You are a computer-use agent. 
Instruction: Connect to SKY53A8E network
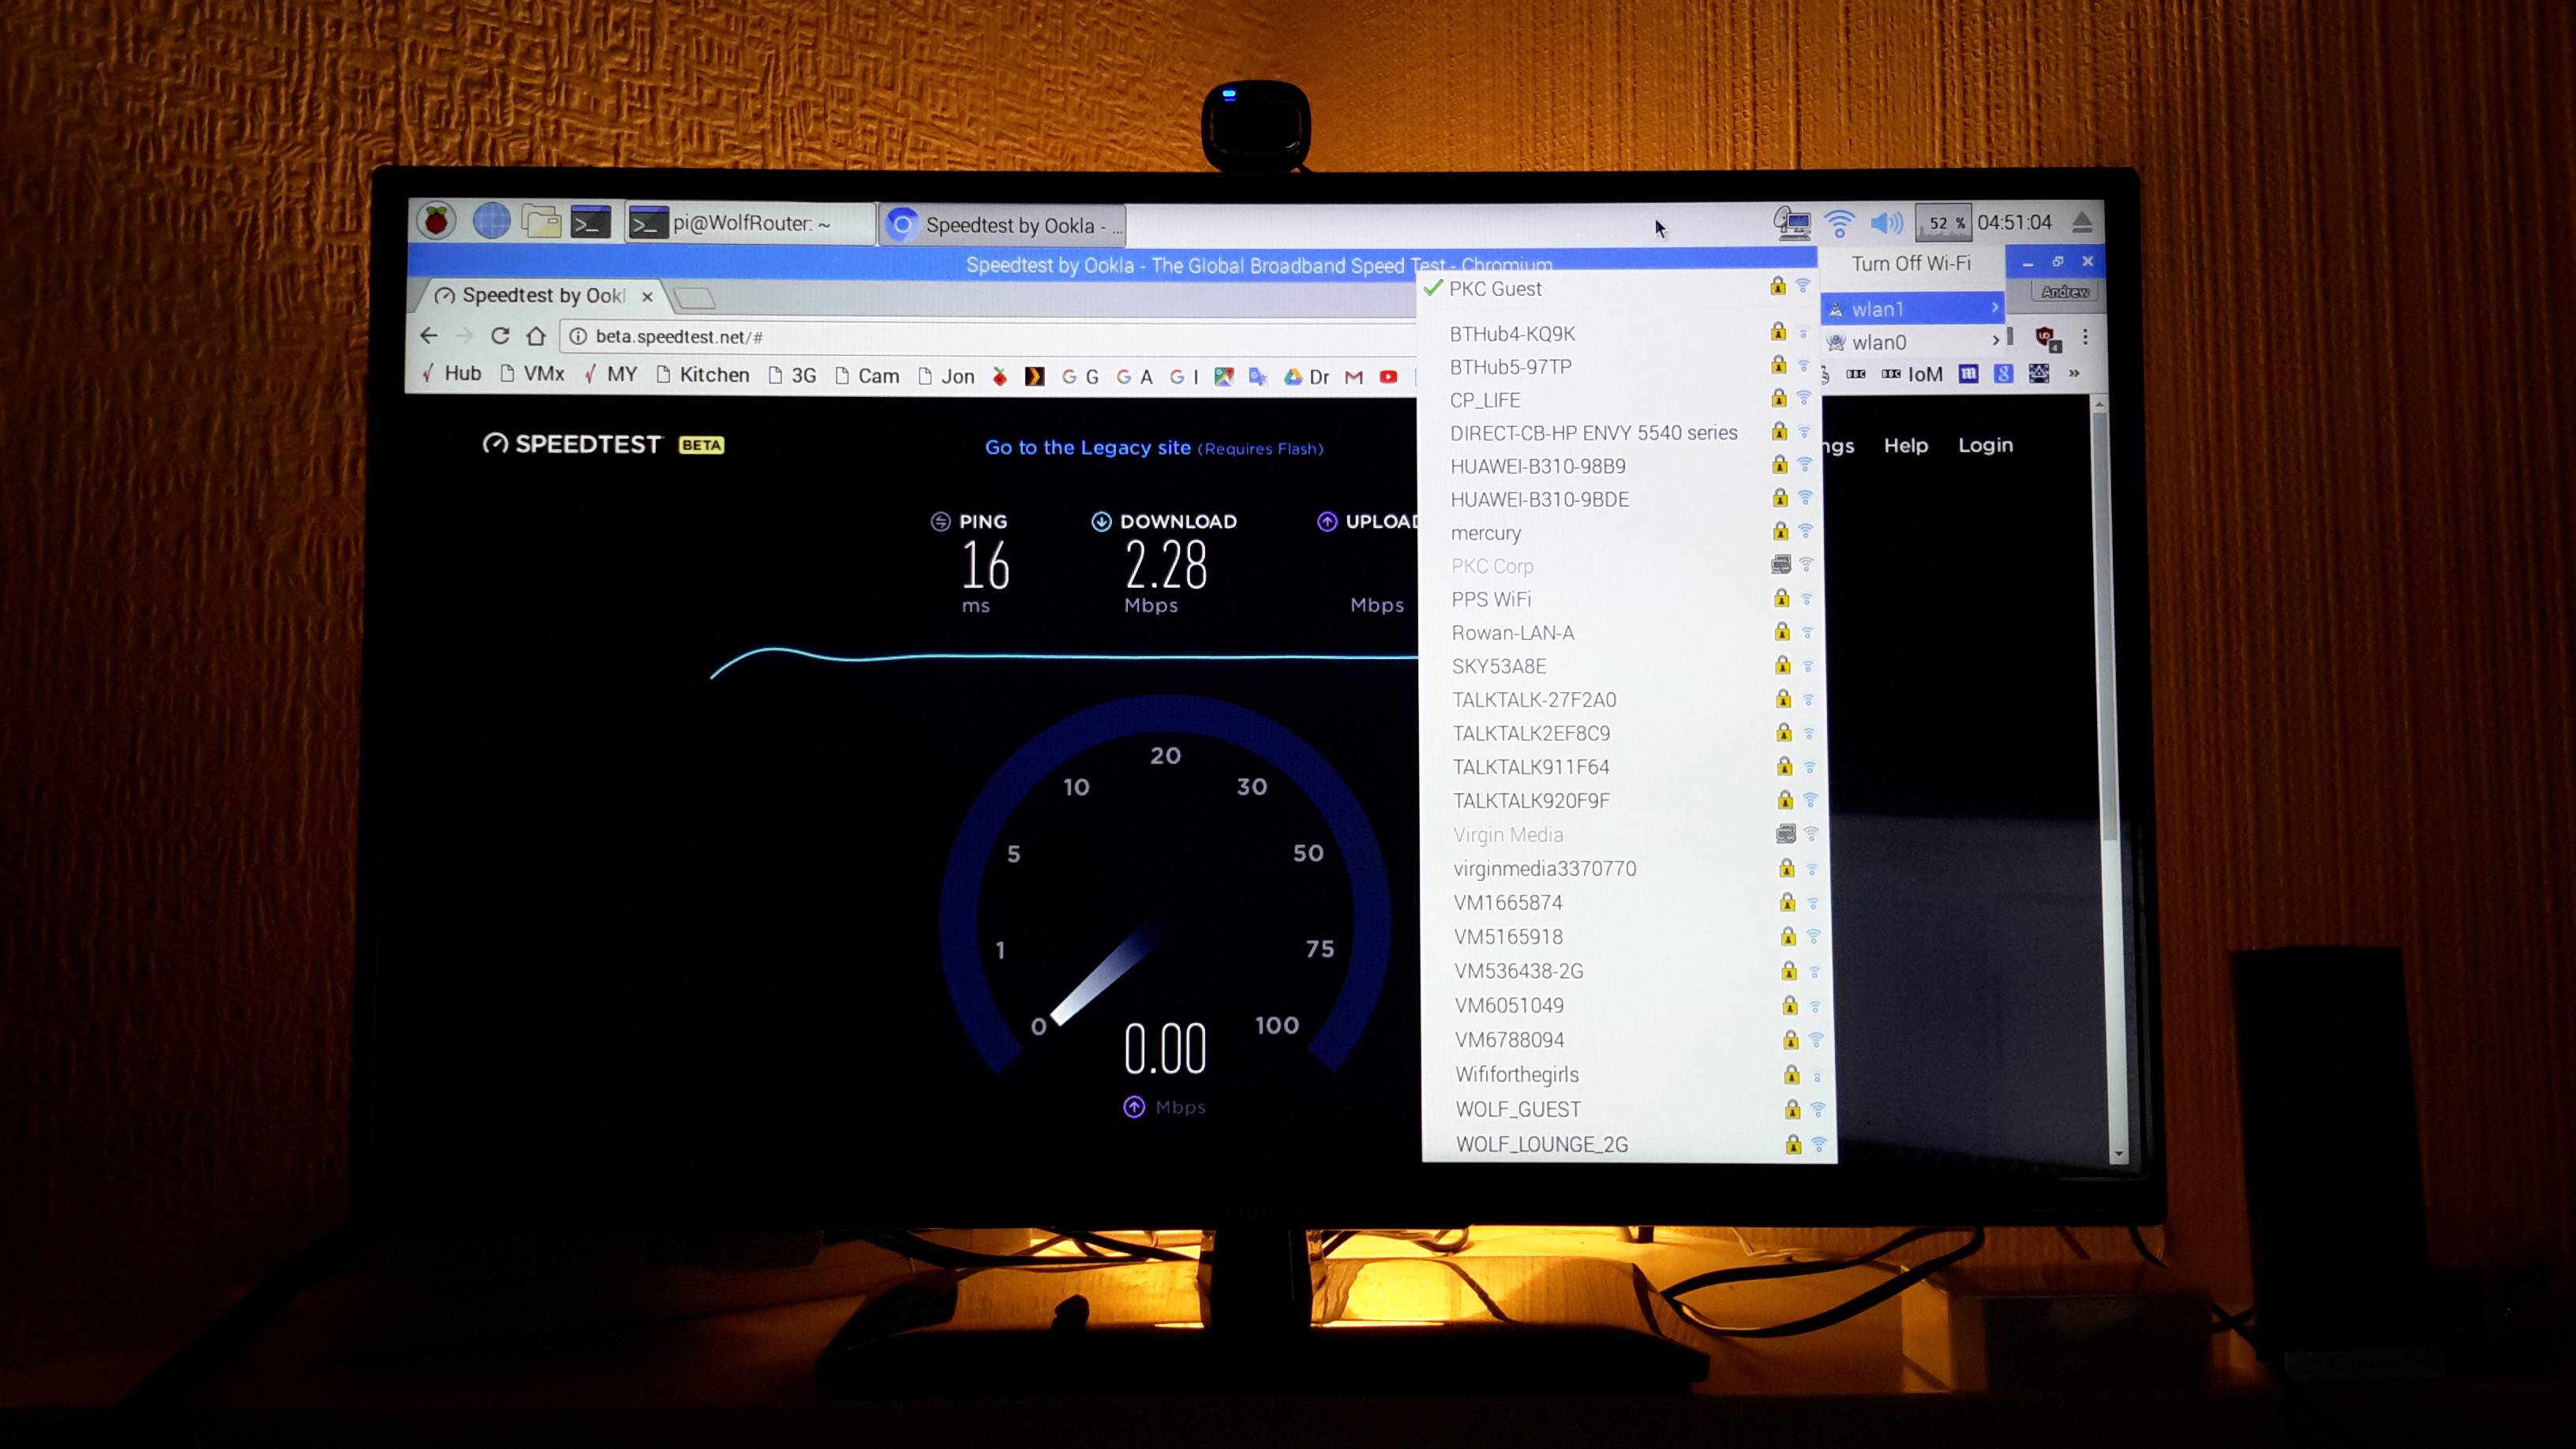point(1623,665)
